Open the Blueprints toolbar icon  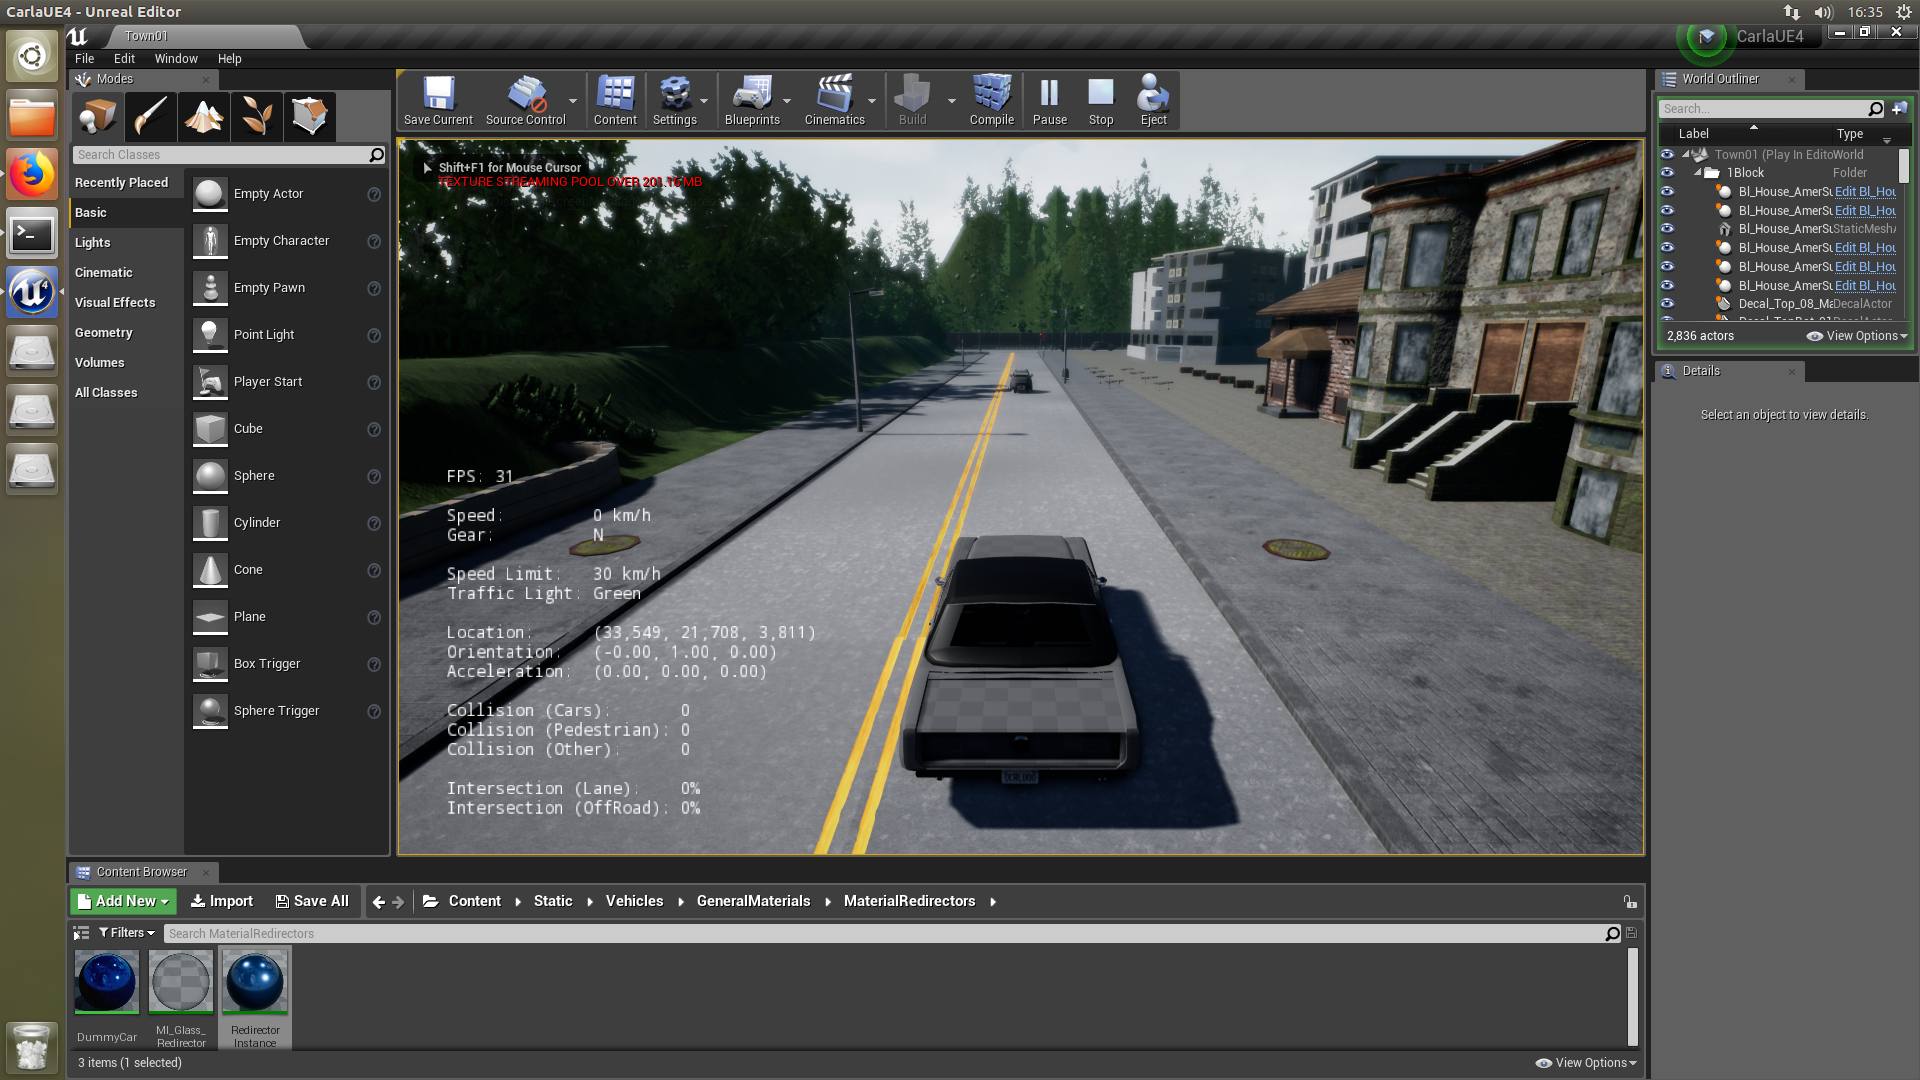[753, 99]
